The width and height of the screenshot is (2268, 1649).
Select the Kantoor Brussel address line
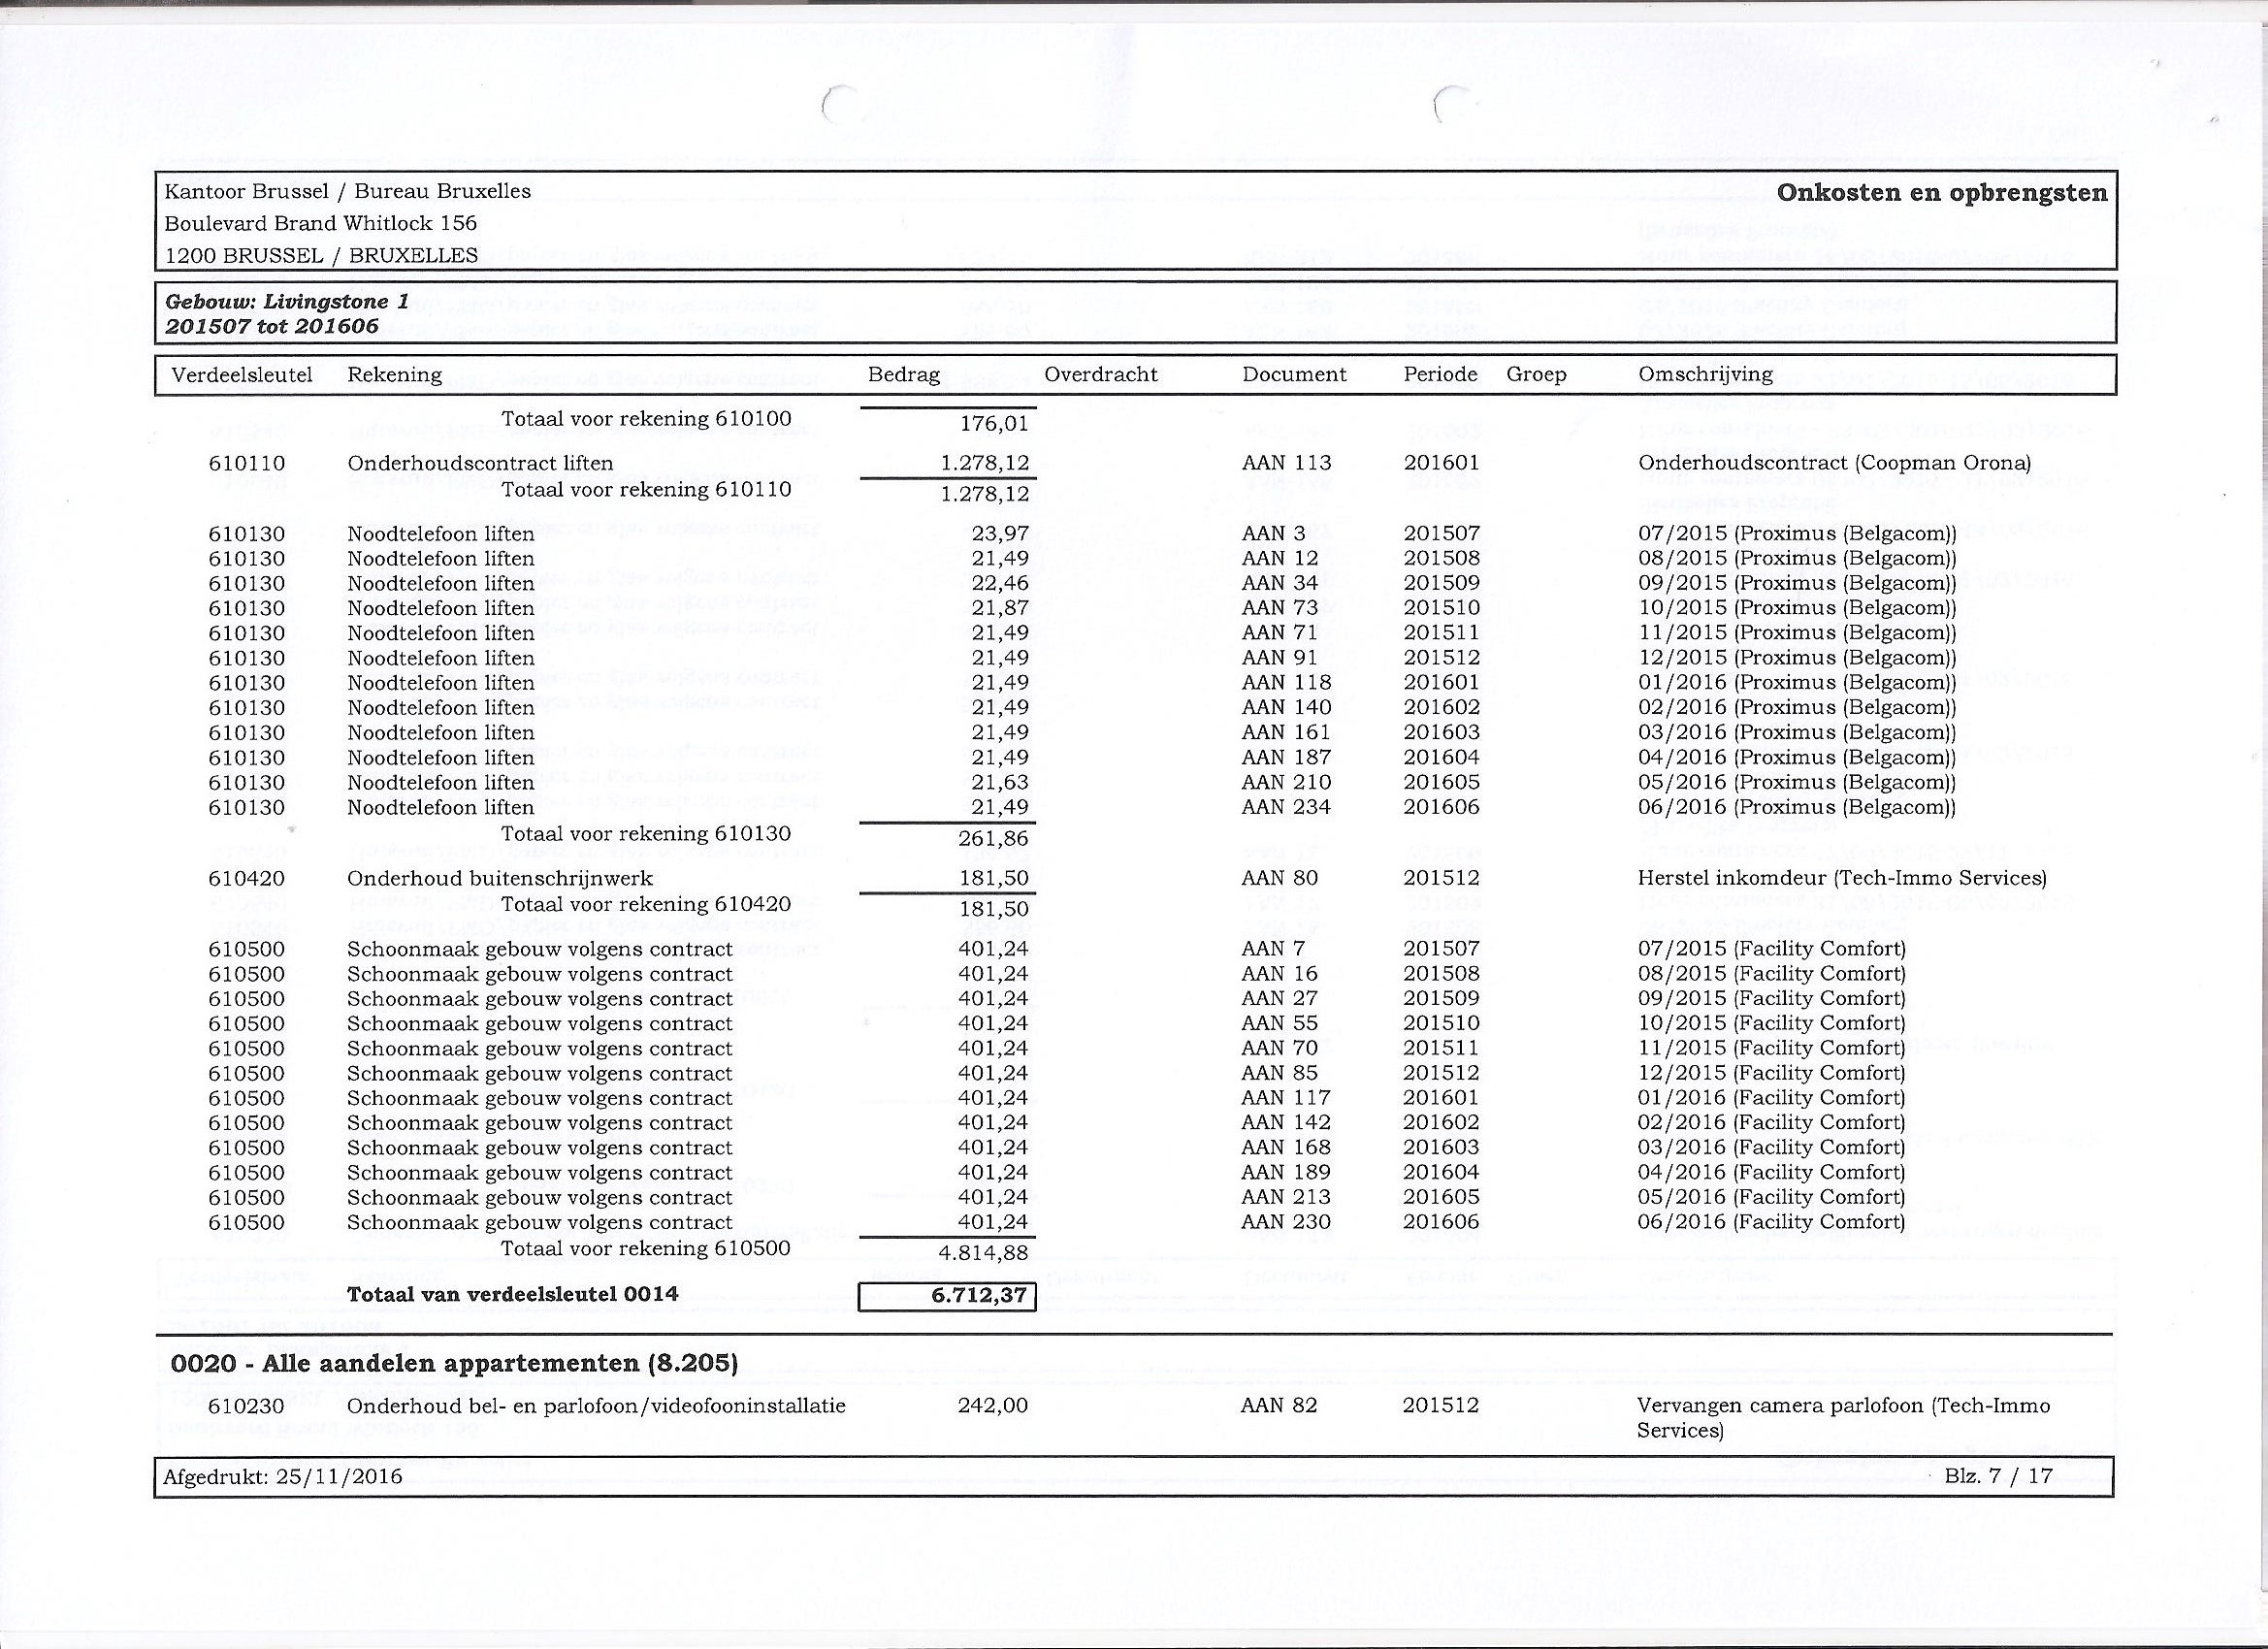(x=347, y=191)
